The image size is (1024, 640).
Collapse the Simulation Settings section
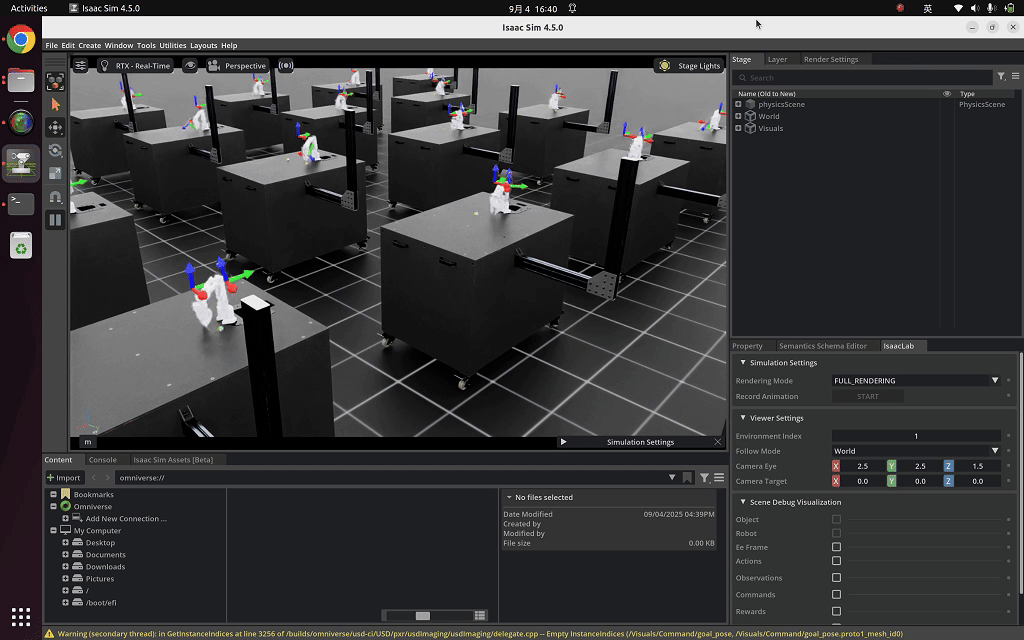click(743, 362)
